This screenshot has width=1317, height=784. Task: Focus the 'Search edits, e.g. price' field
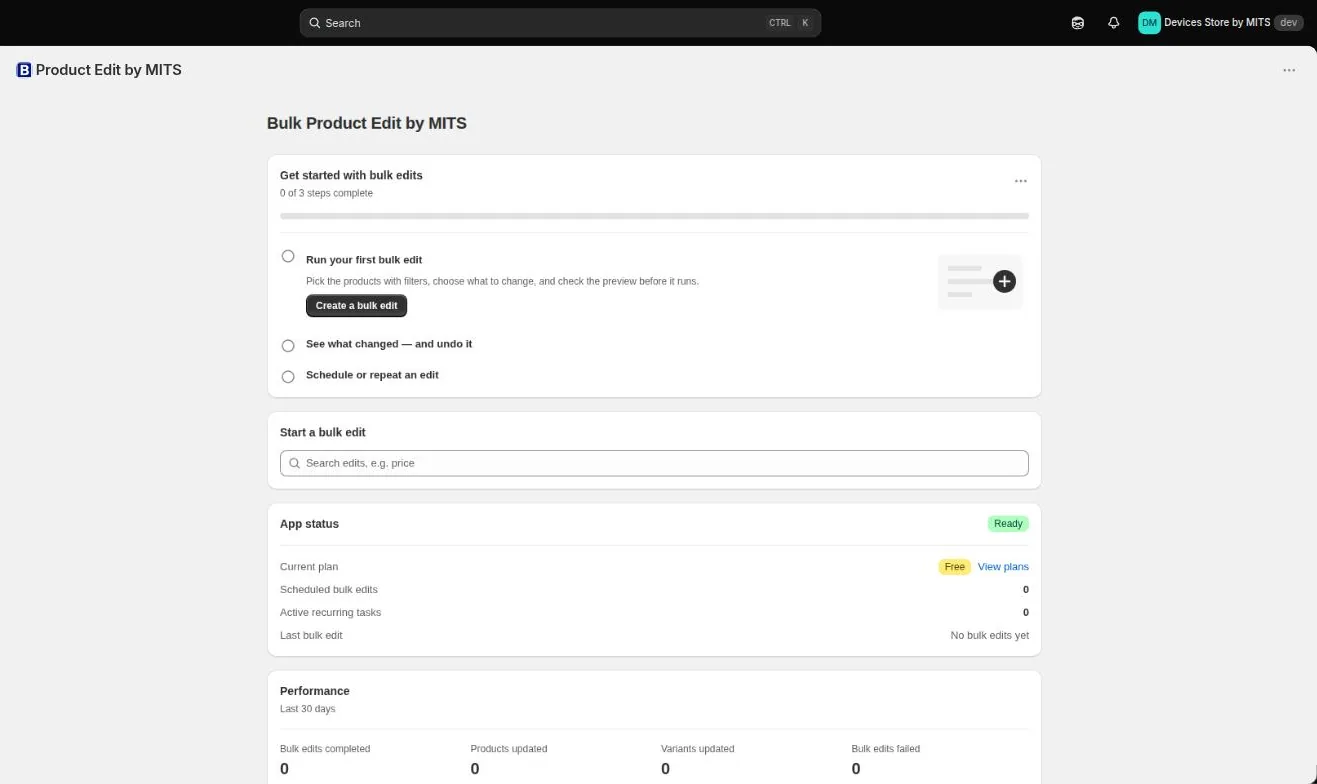coord(654,463)
